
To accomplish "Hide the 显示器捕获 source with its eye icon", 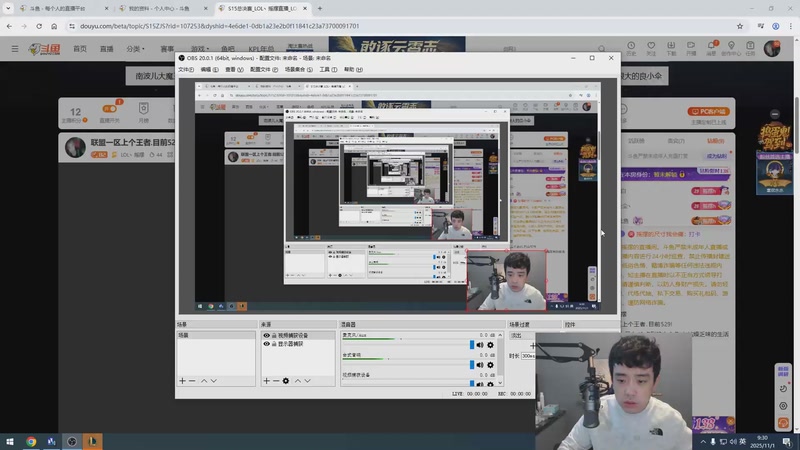I will pyautogui.click(x=266, y=344).
